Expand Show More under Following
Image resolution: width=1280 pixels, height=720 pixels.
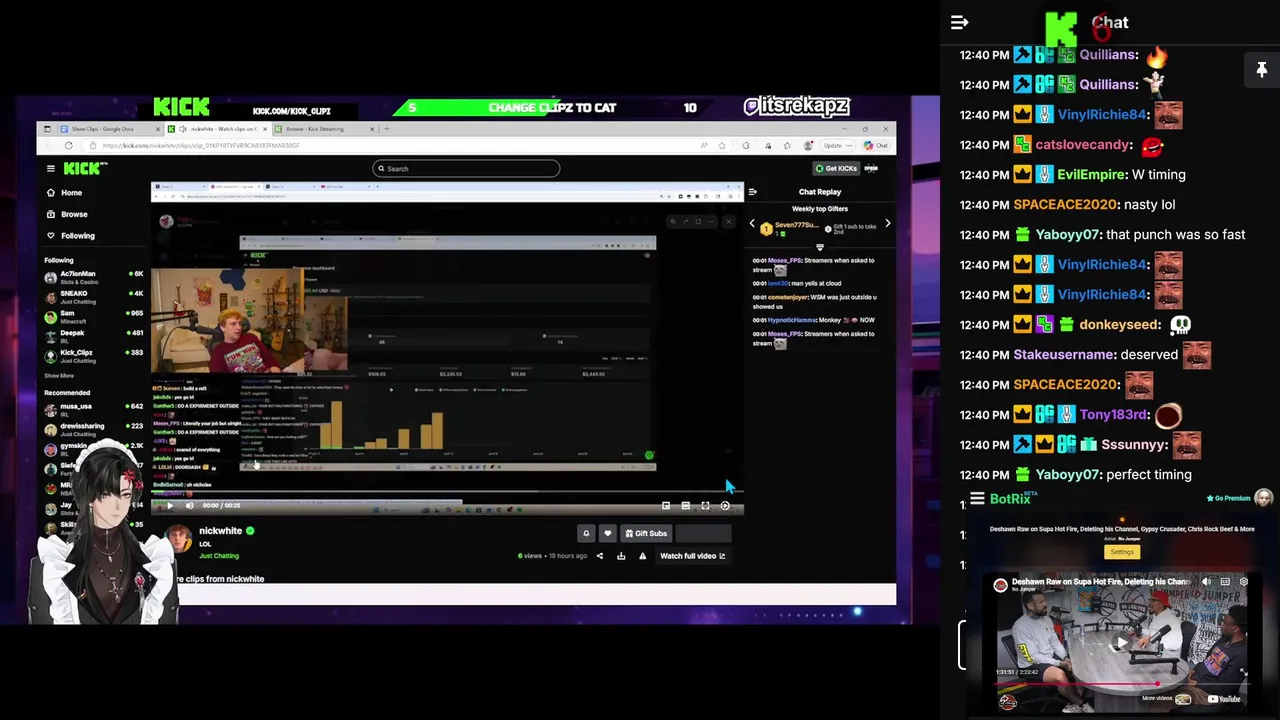[x=59, y=376]
